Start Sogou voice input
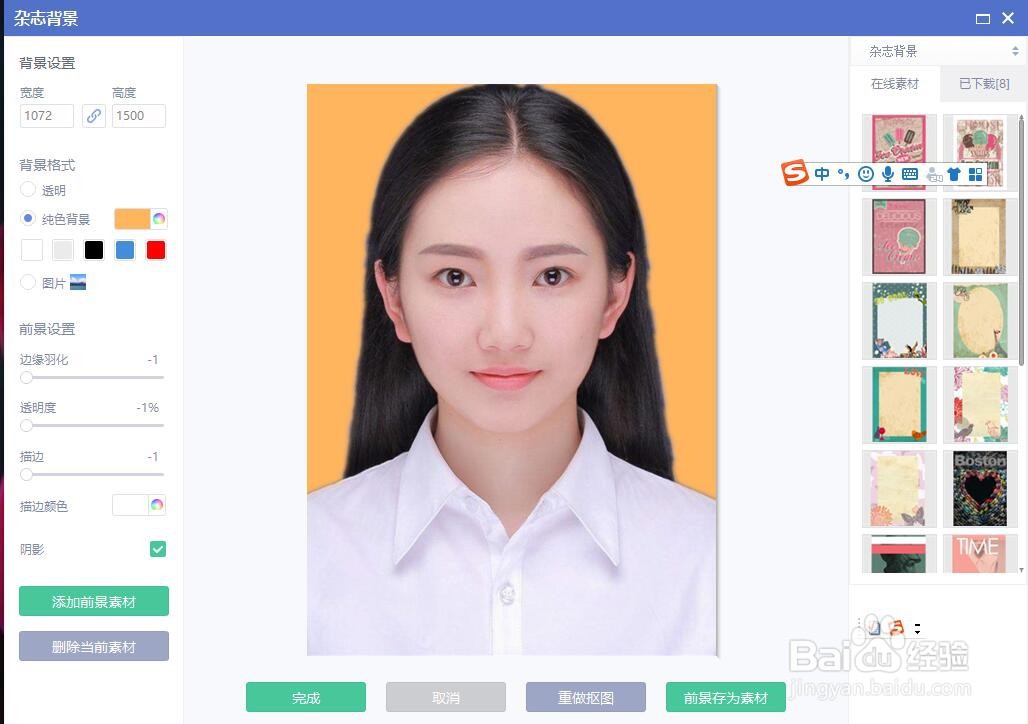The width and height of the screenshot is (1028, 724). 888,173
